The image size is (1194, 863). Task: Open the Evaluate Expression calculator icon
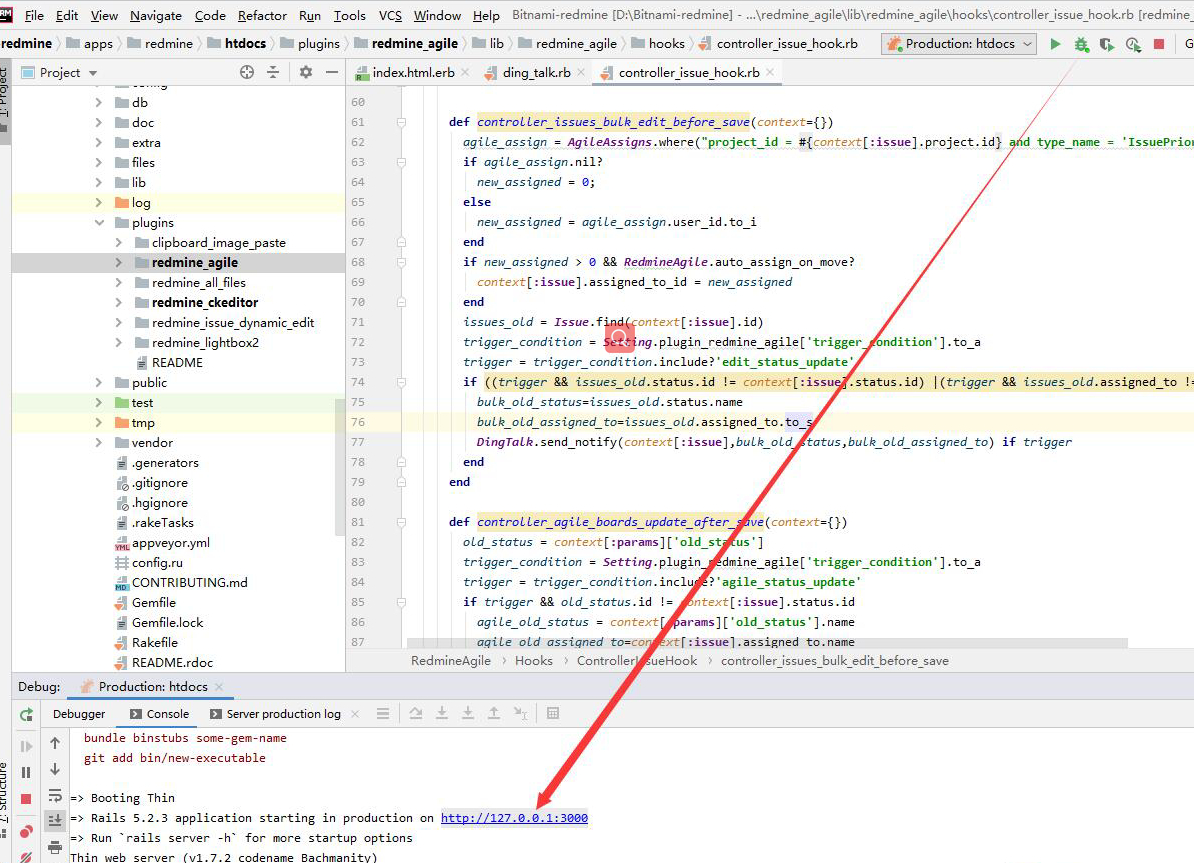click(553, 714)
